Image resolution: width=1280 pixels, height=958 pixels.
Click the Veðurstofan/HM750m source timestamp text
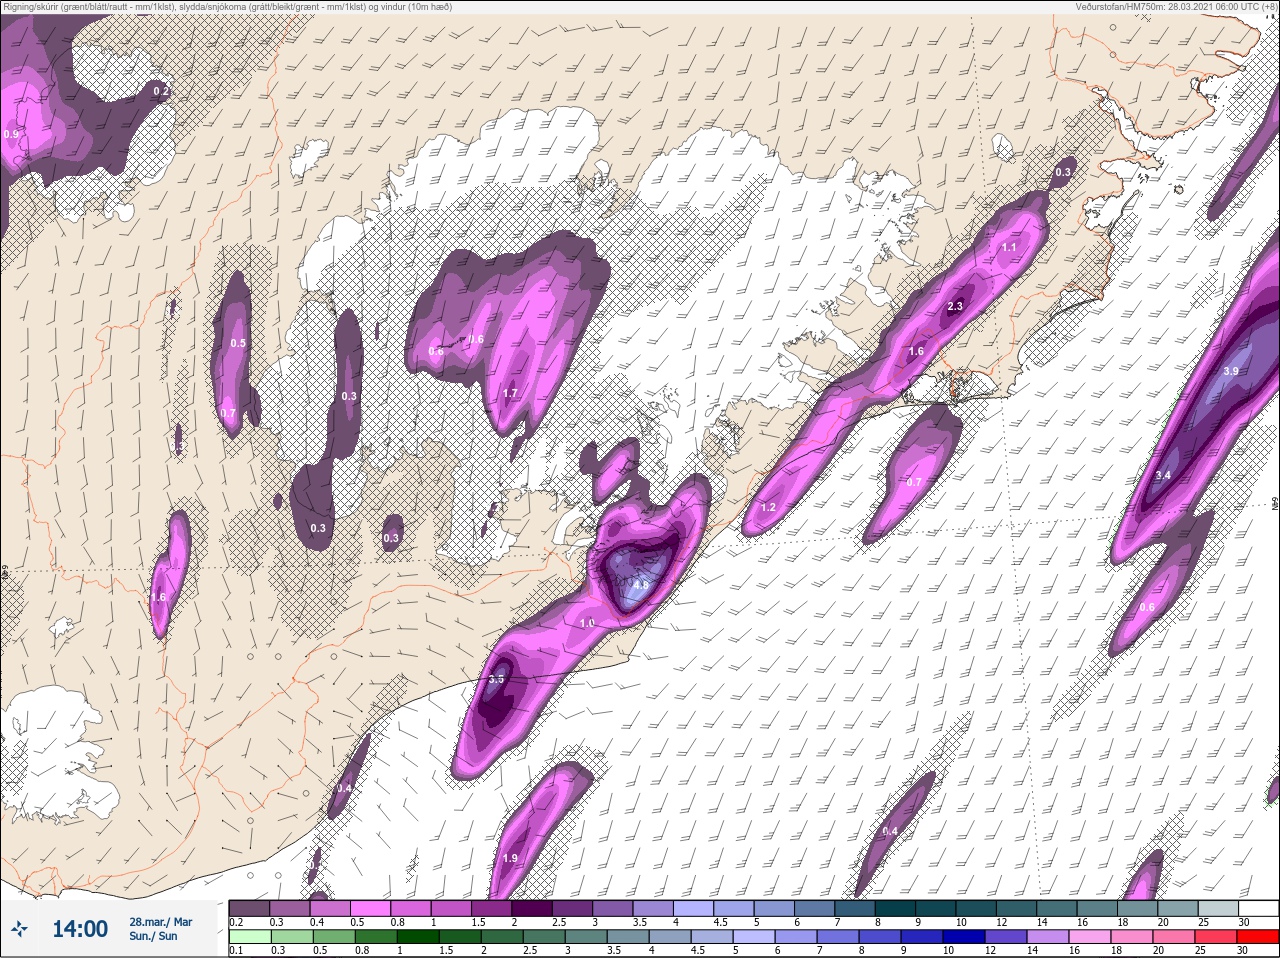(x=1177, y=7)
